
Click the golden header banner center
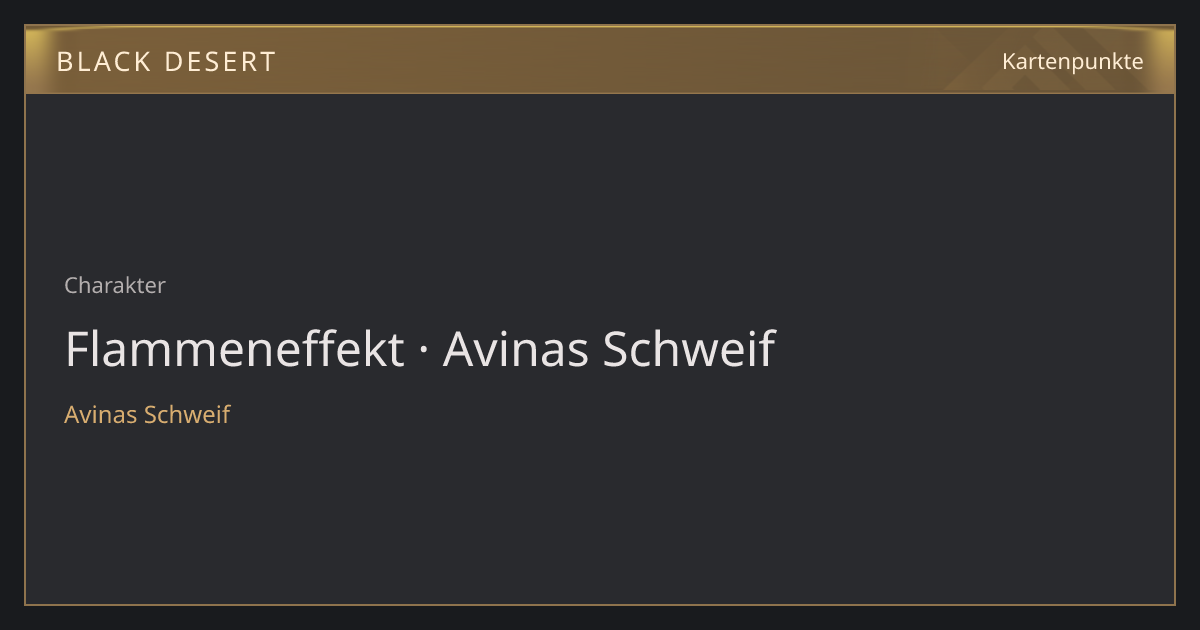pos(600,60)
